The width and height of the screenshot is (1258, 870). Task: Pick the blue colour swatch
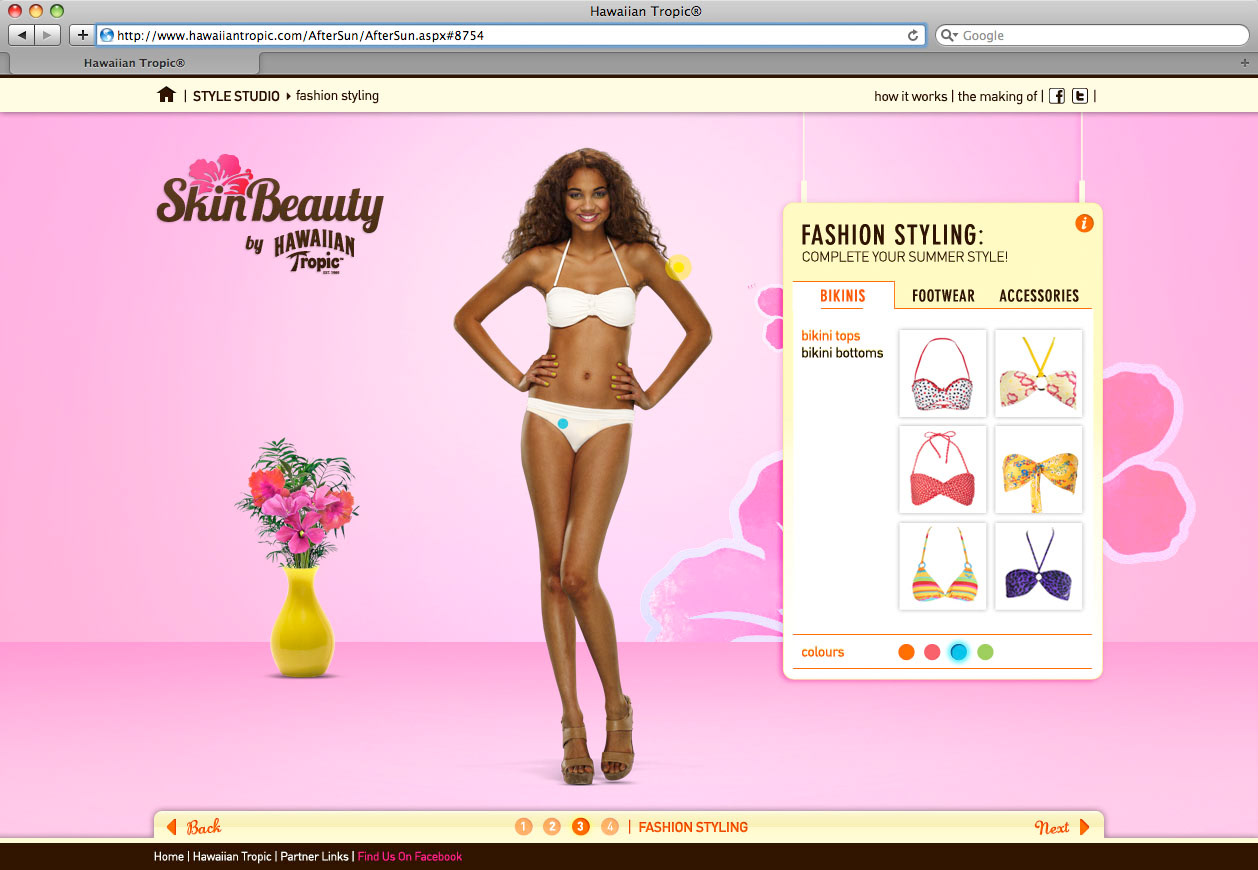[x=959, y=652]
